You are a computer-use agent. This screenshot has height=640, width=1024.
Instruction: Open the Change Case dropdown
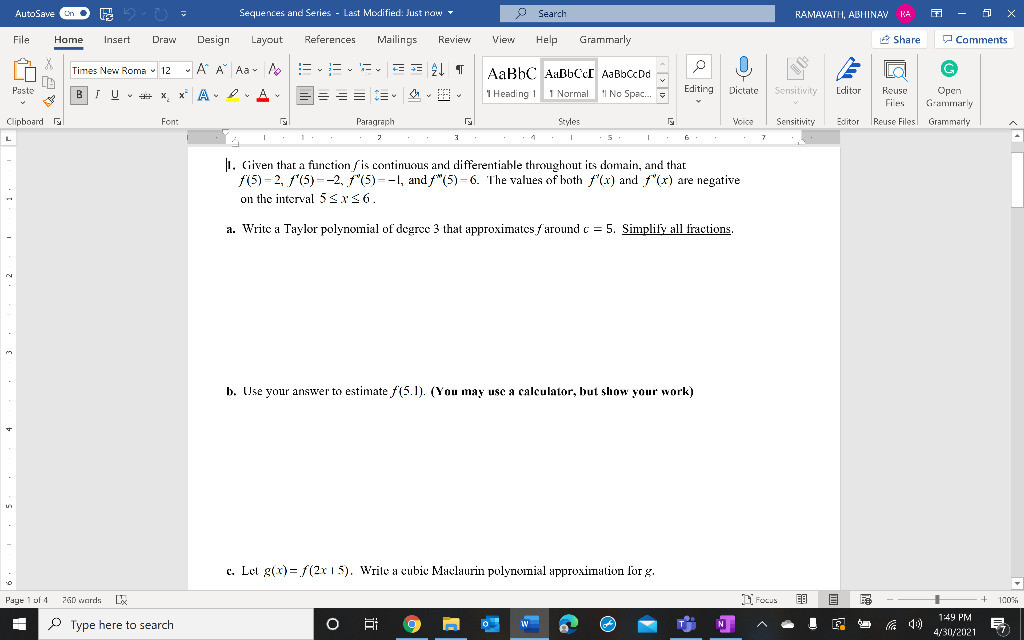point(246,70)
